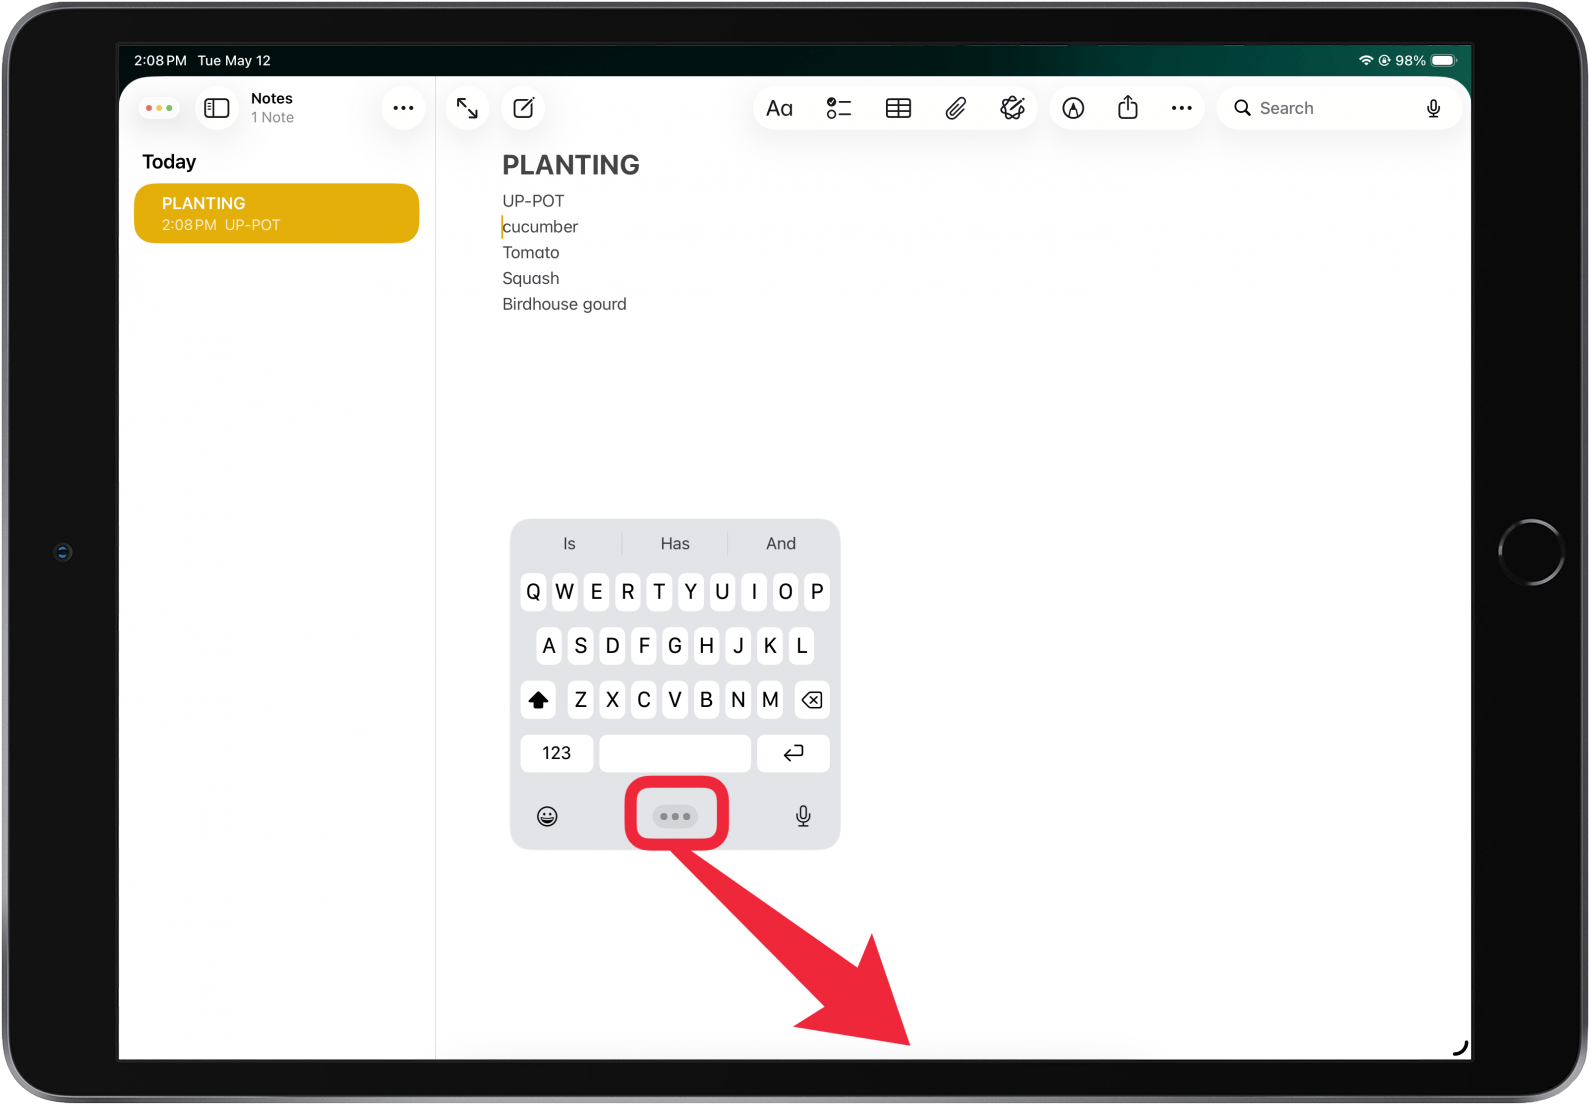This screenshot has width=1590, height=1105.
Task: Select the PLANTING note in the list
Action: pos(276,213)
